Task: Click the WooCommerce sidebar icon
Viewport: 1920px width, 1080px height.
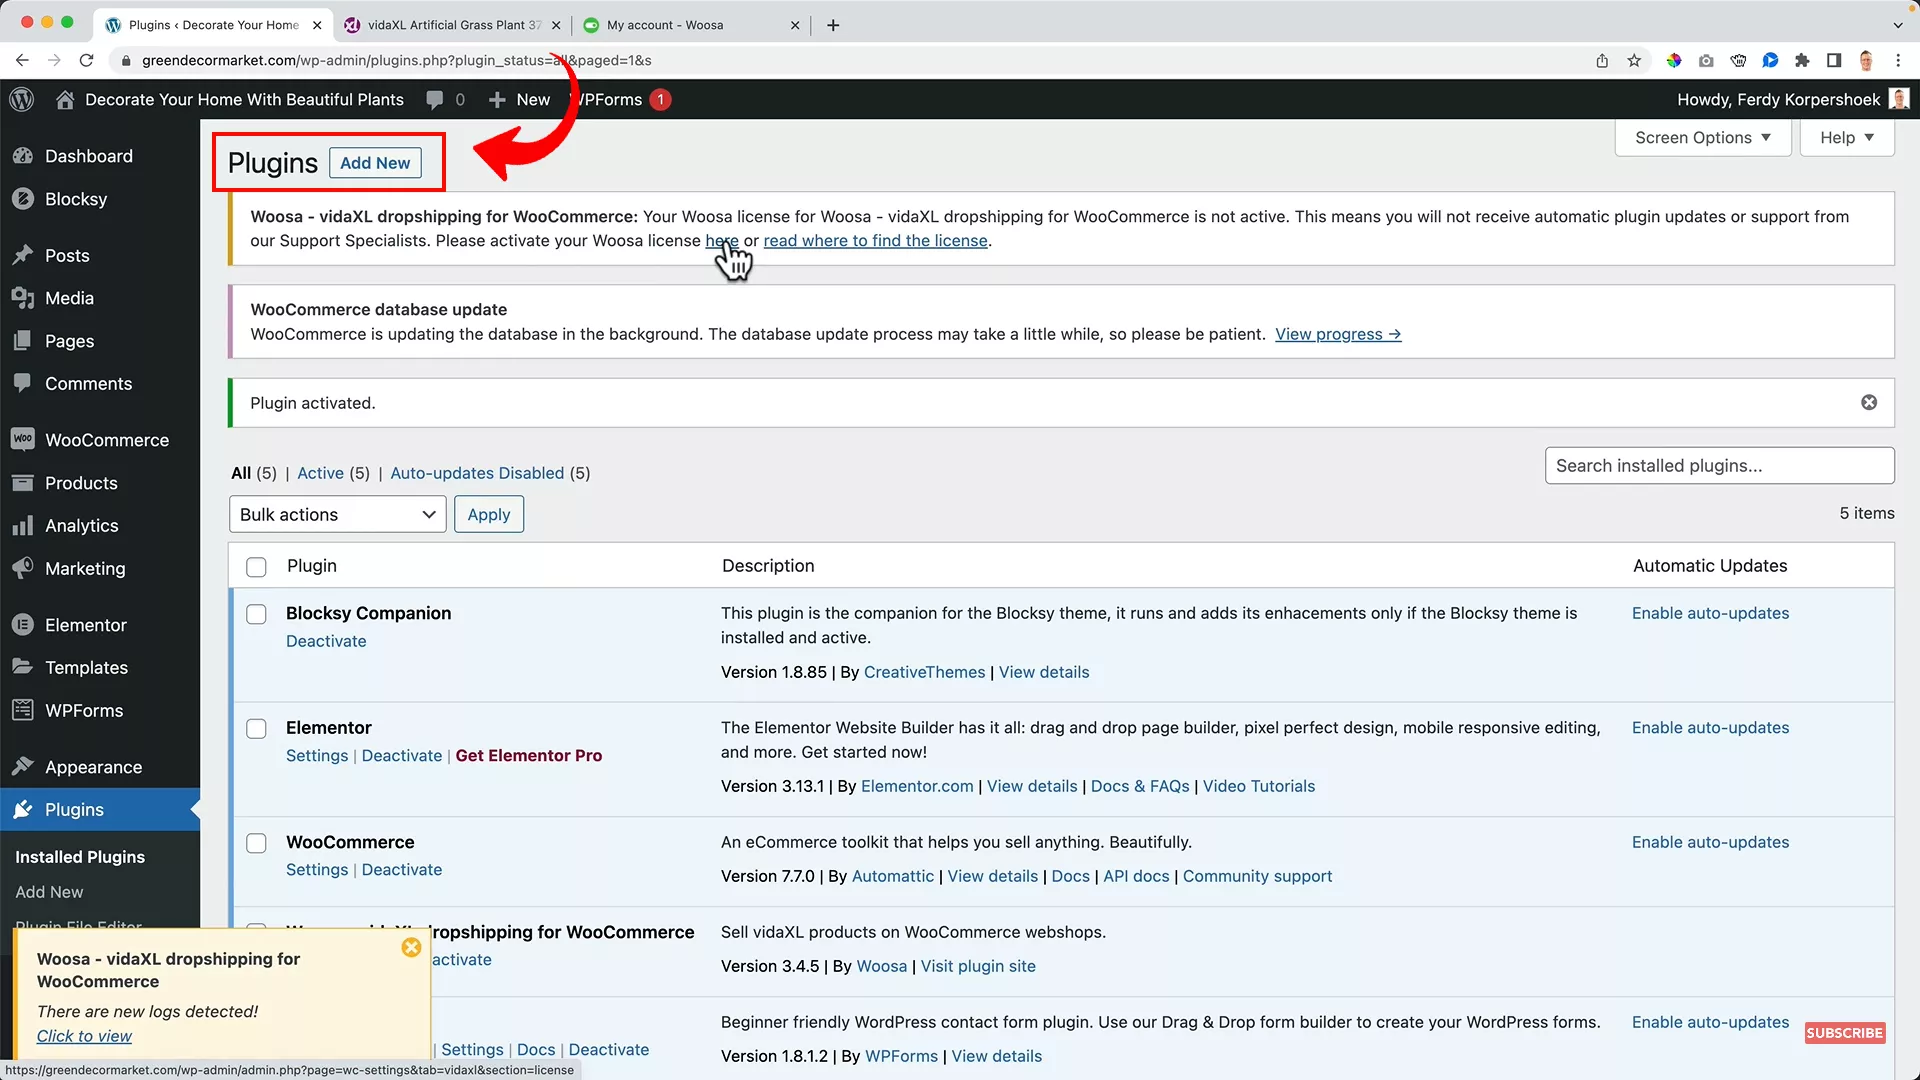Action: tap(22, 439)
